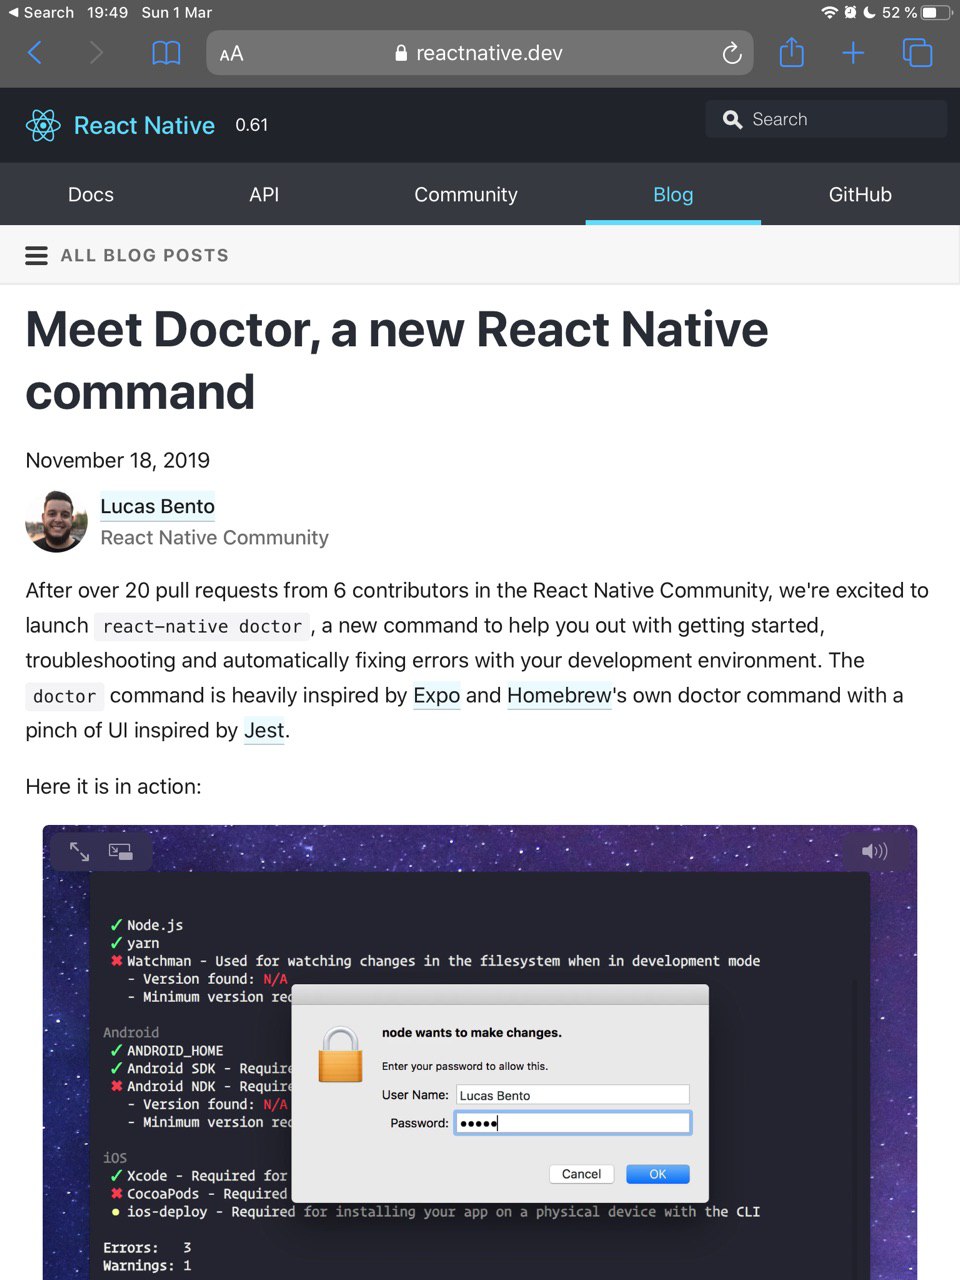Screen dimensions: 960x1280
Task: Click the User Name field in the dialog
Action: (x=573, y=1095)
